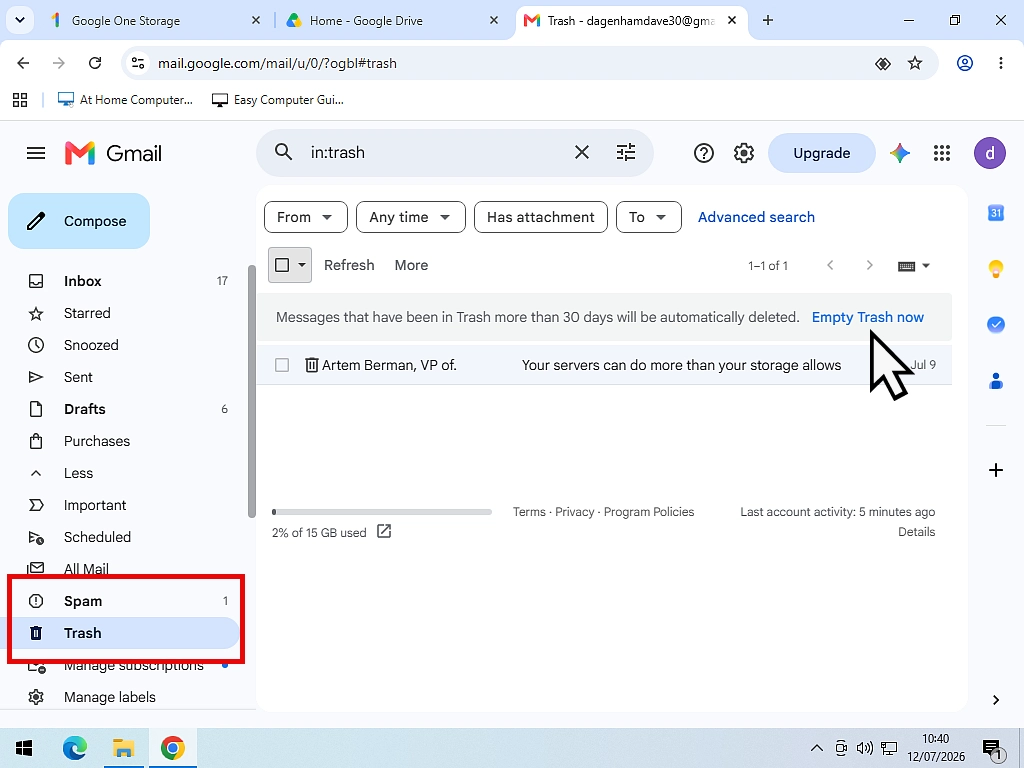Click Upgrade storage button
Viewport: 1024px width, 768px height.
[x=822, y=153]
